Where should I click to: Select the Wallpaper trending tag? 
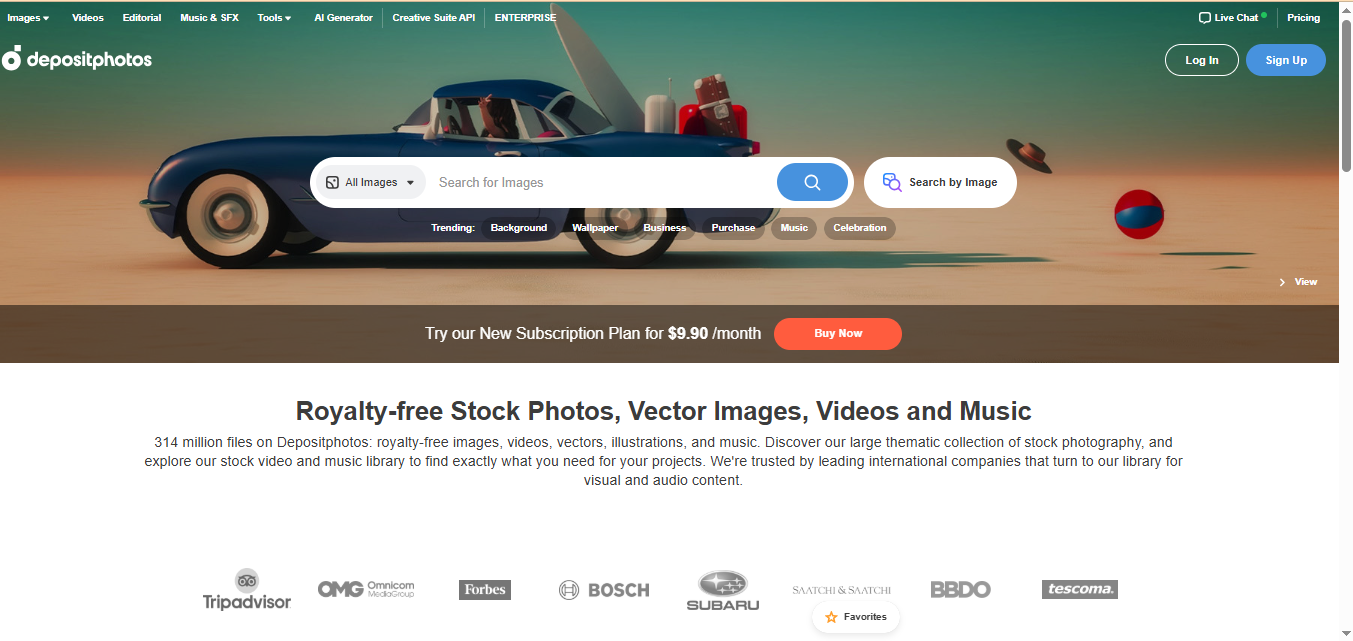595,228
